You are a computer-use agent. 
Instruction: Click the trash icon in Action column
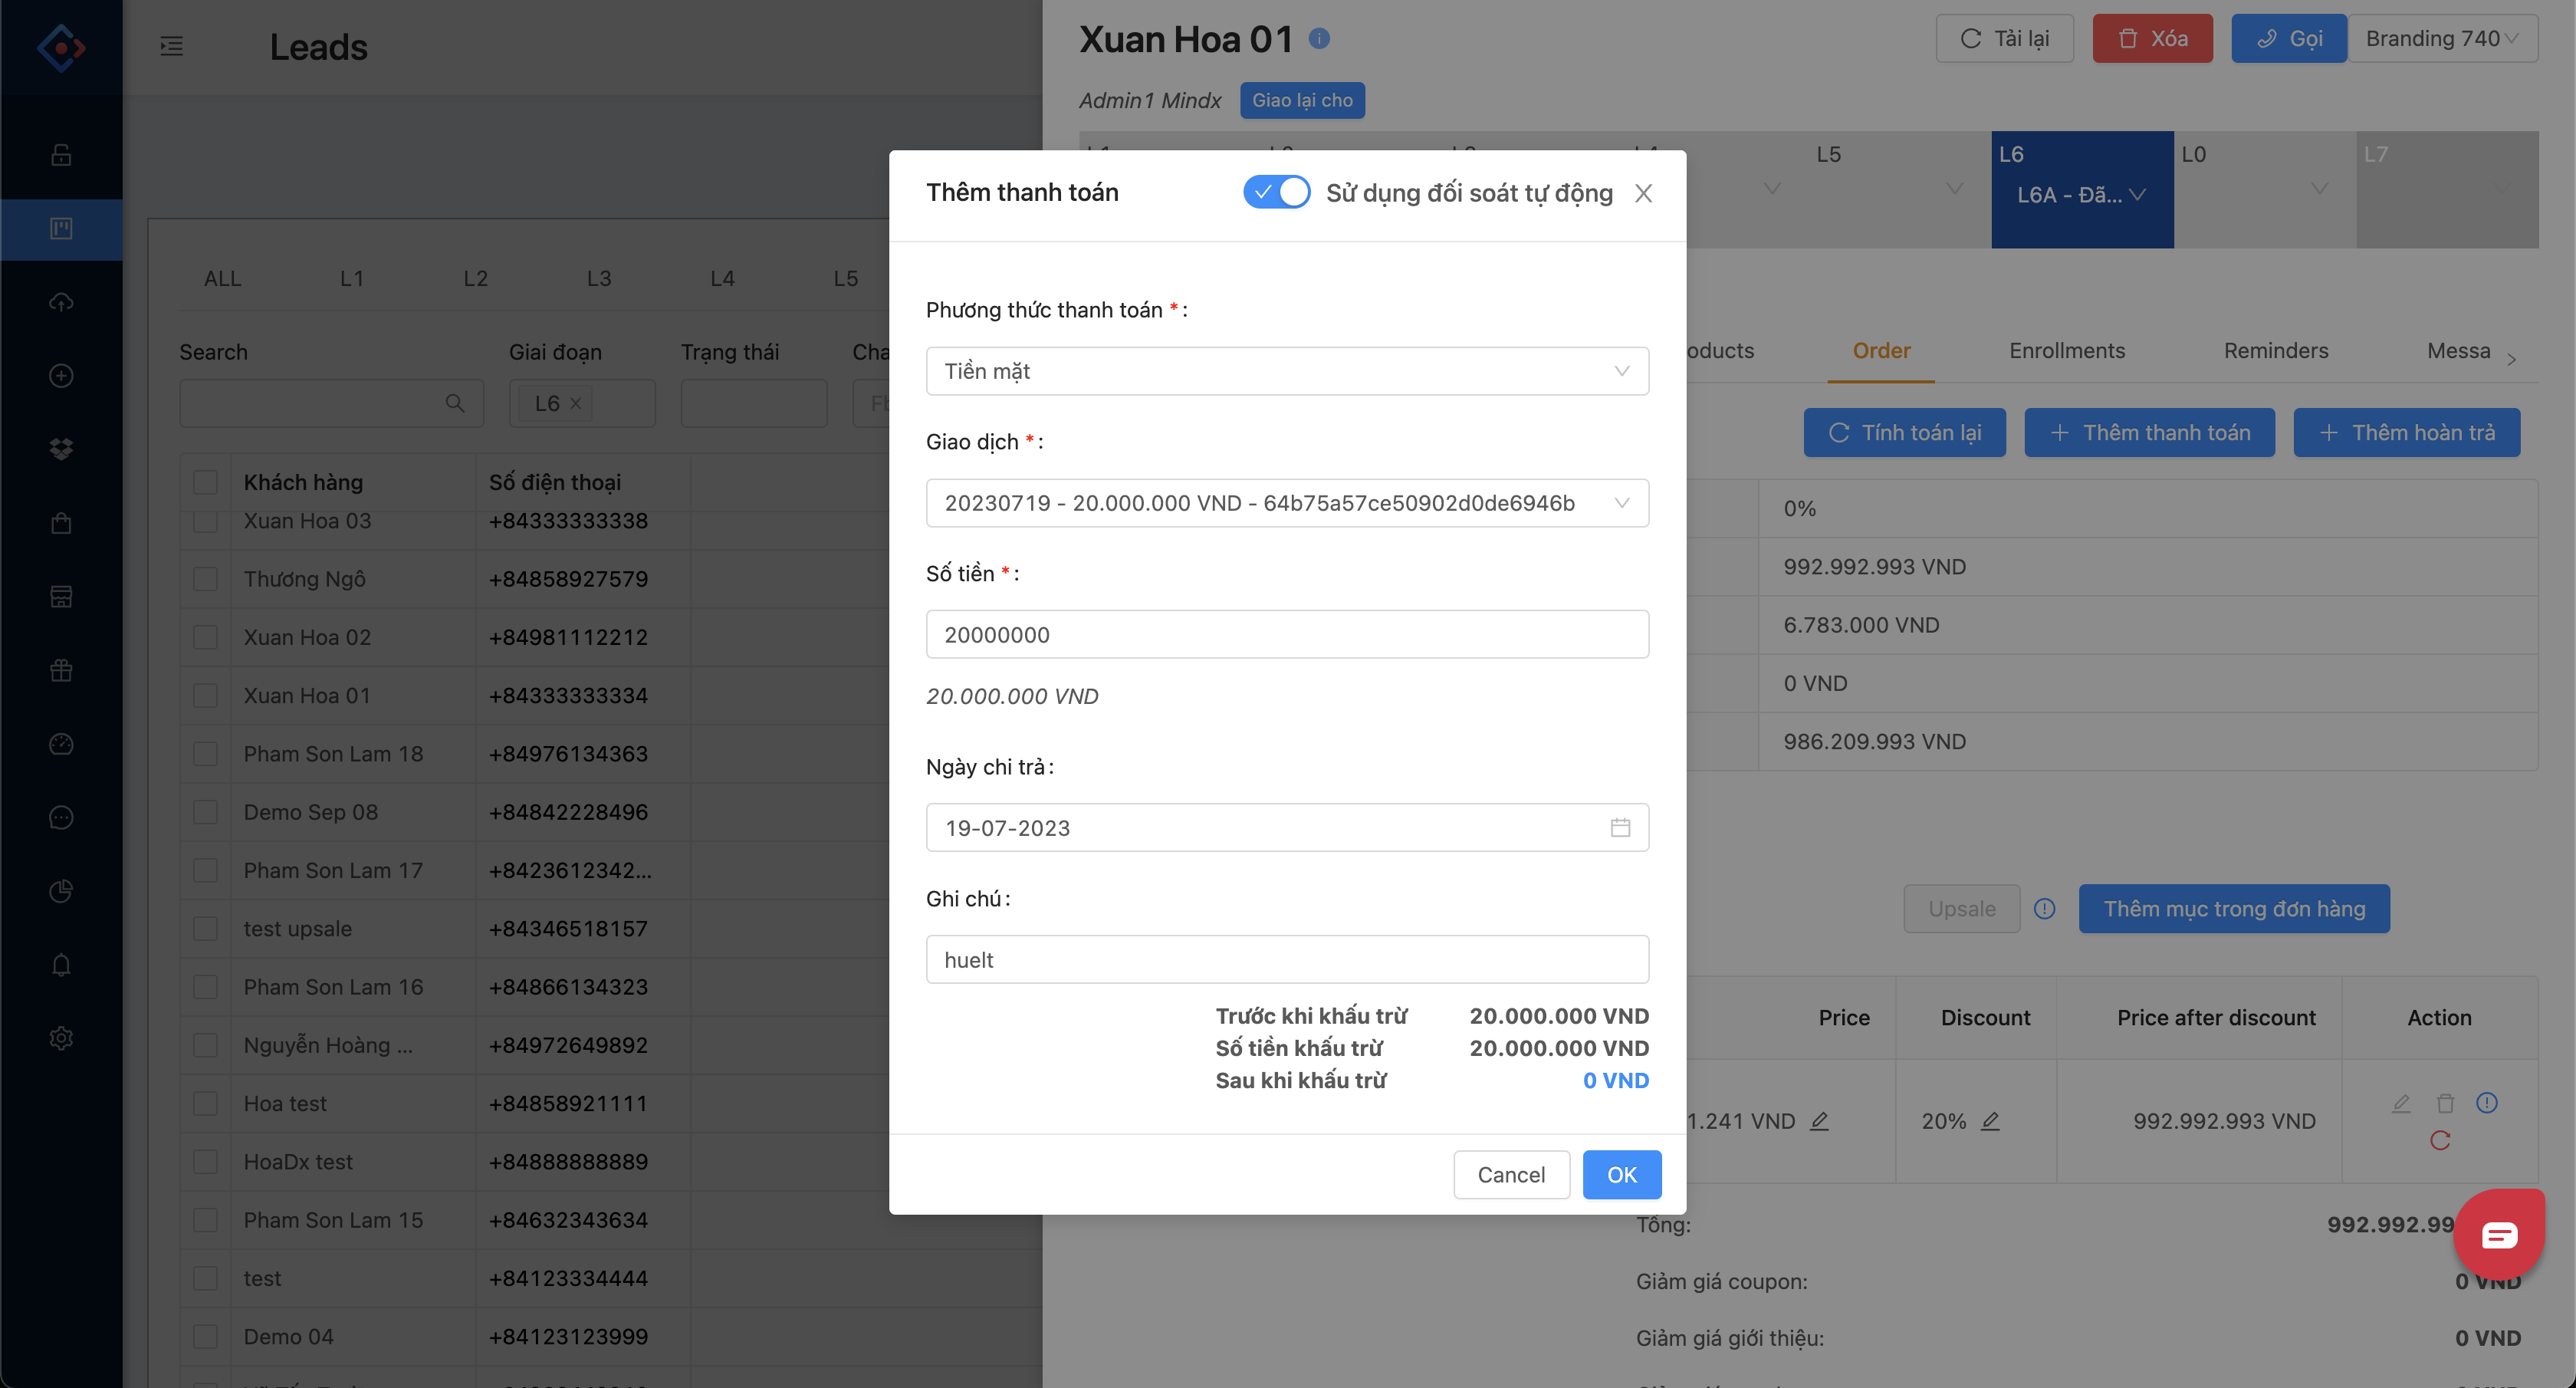pyautogui.click(x=2445, y=1103)
